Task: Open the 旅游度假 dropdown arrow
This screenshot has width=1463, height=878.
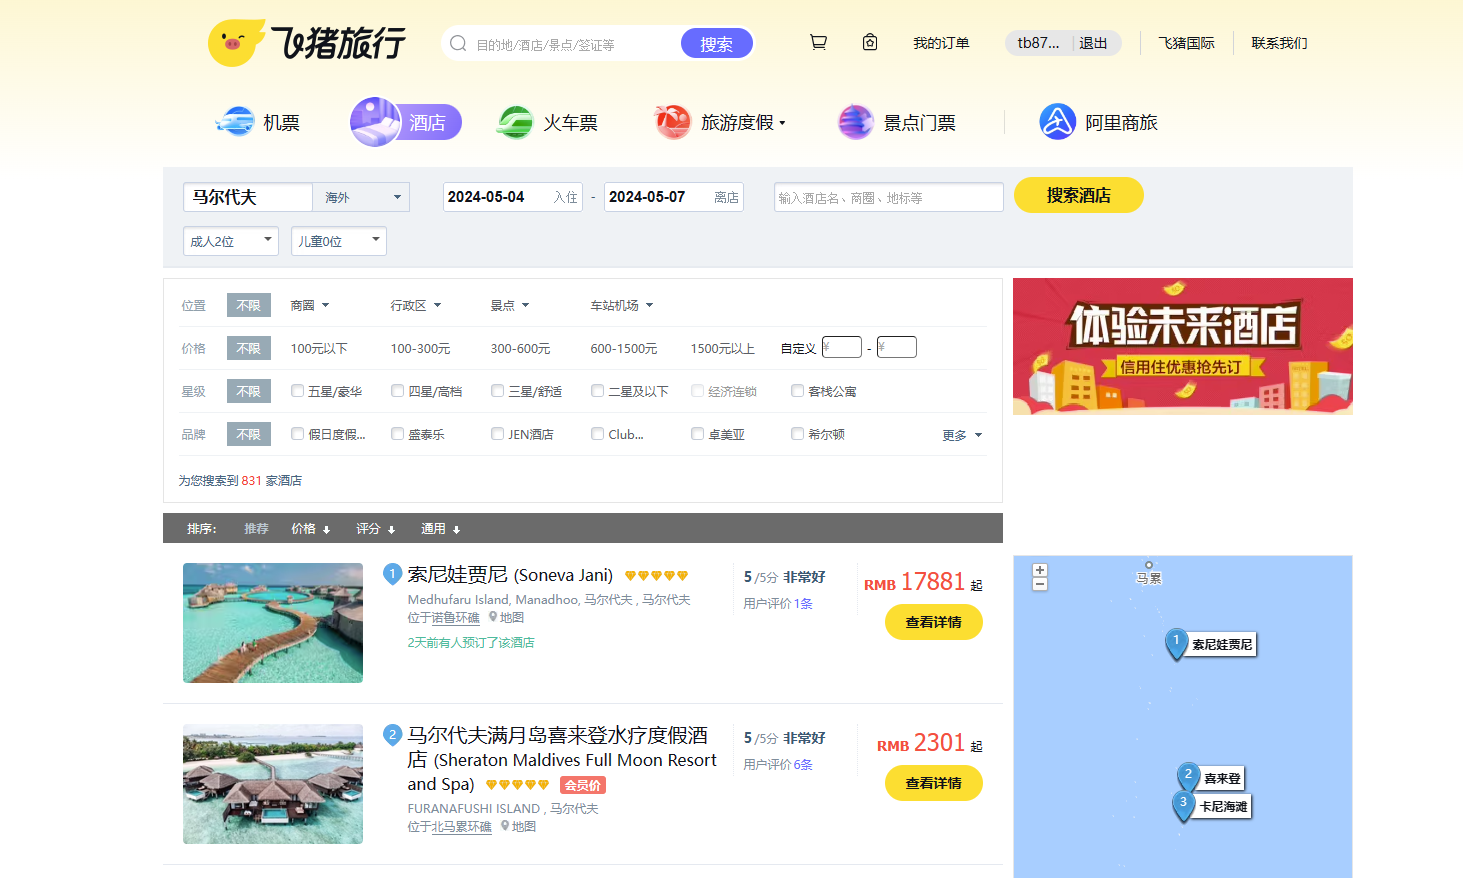Action: tap(782, 123)
